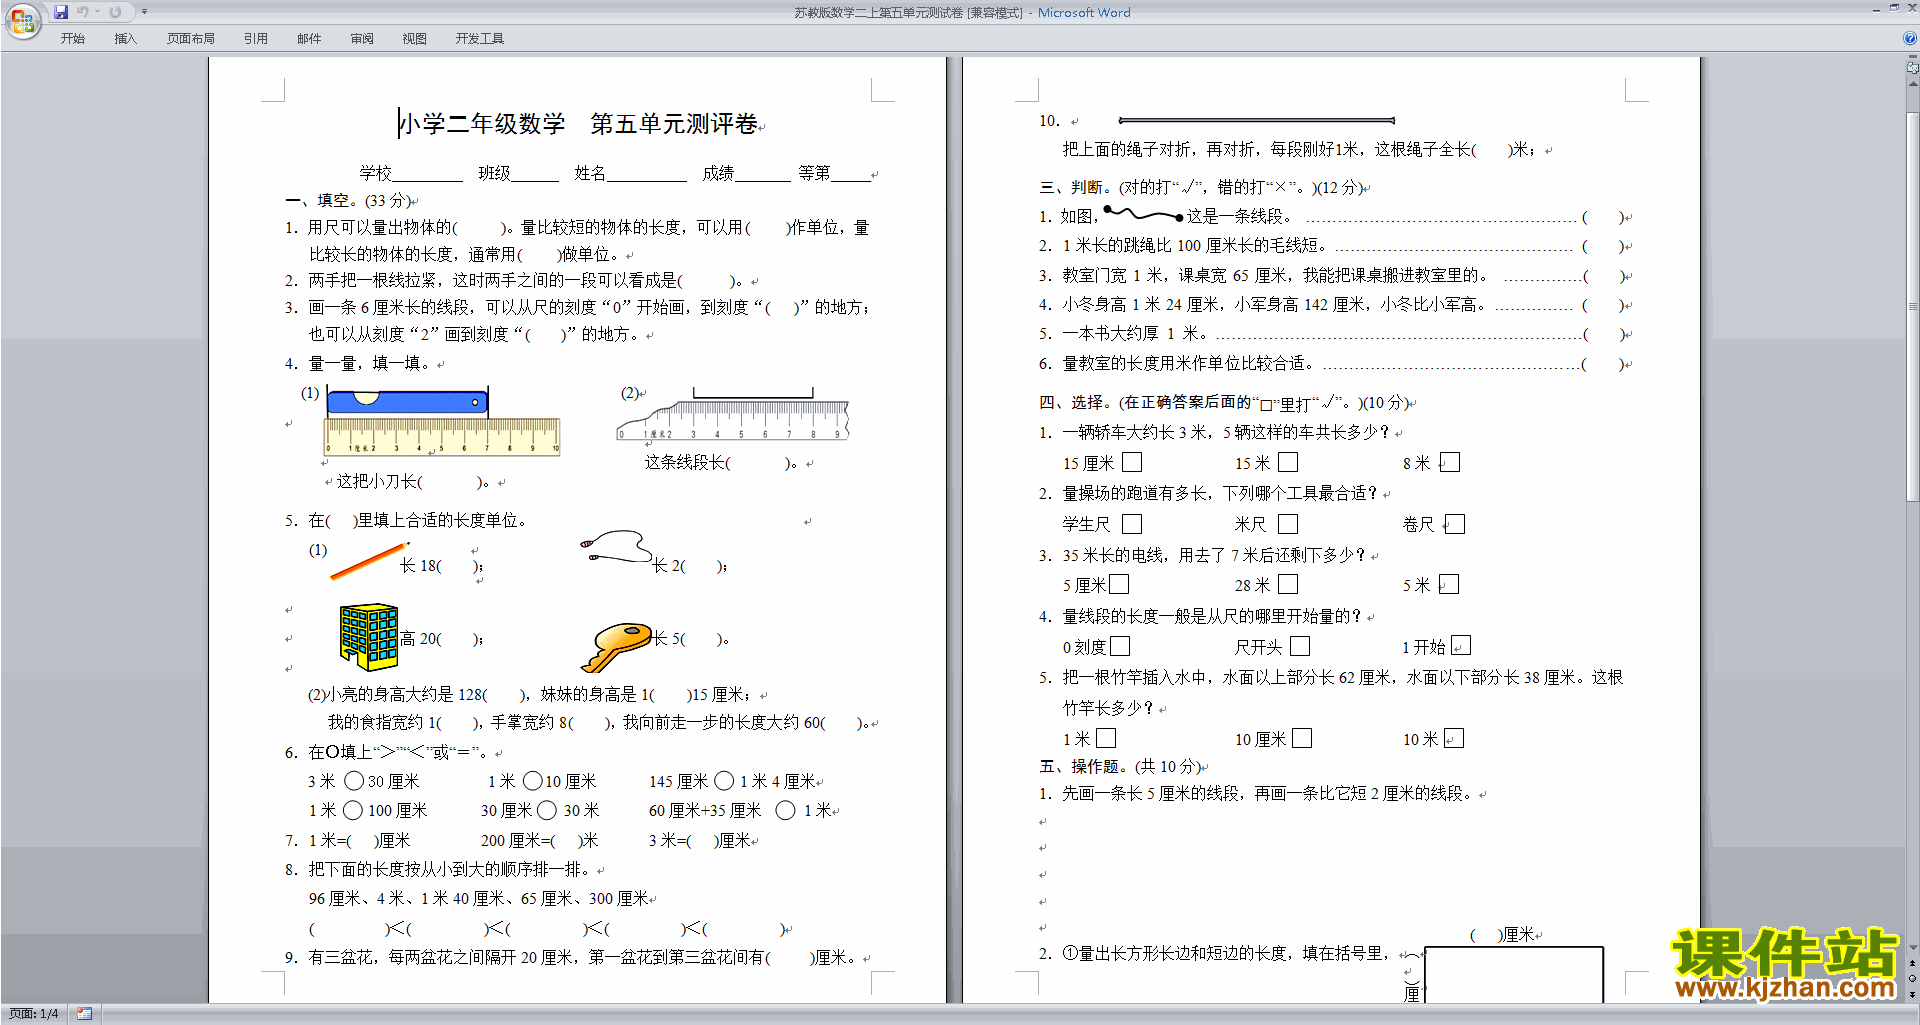1920x1025 pixels.
Task: Check the box next to 15米
Action: point(1288,462)
